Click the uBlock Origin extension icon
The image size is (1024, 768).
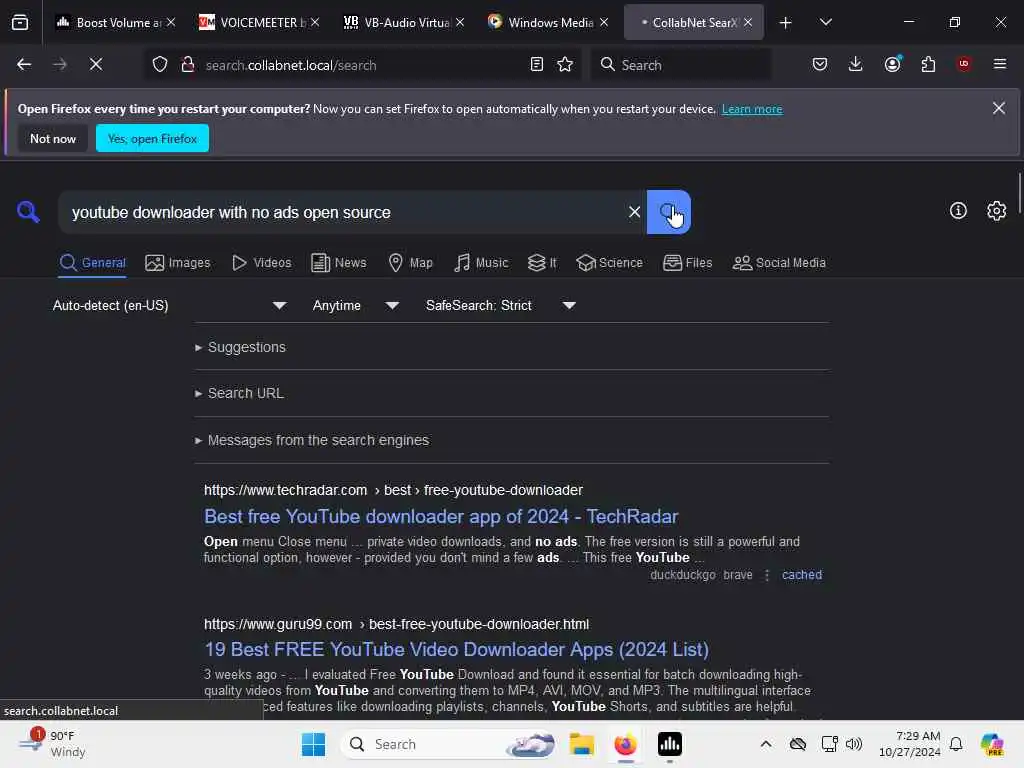(964, 63)
